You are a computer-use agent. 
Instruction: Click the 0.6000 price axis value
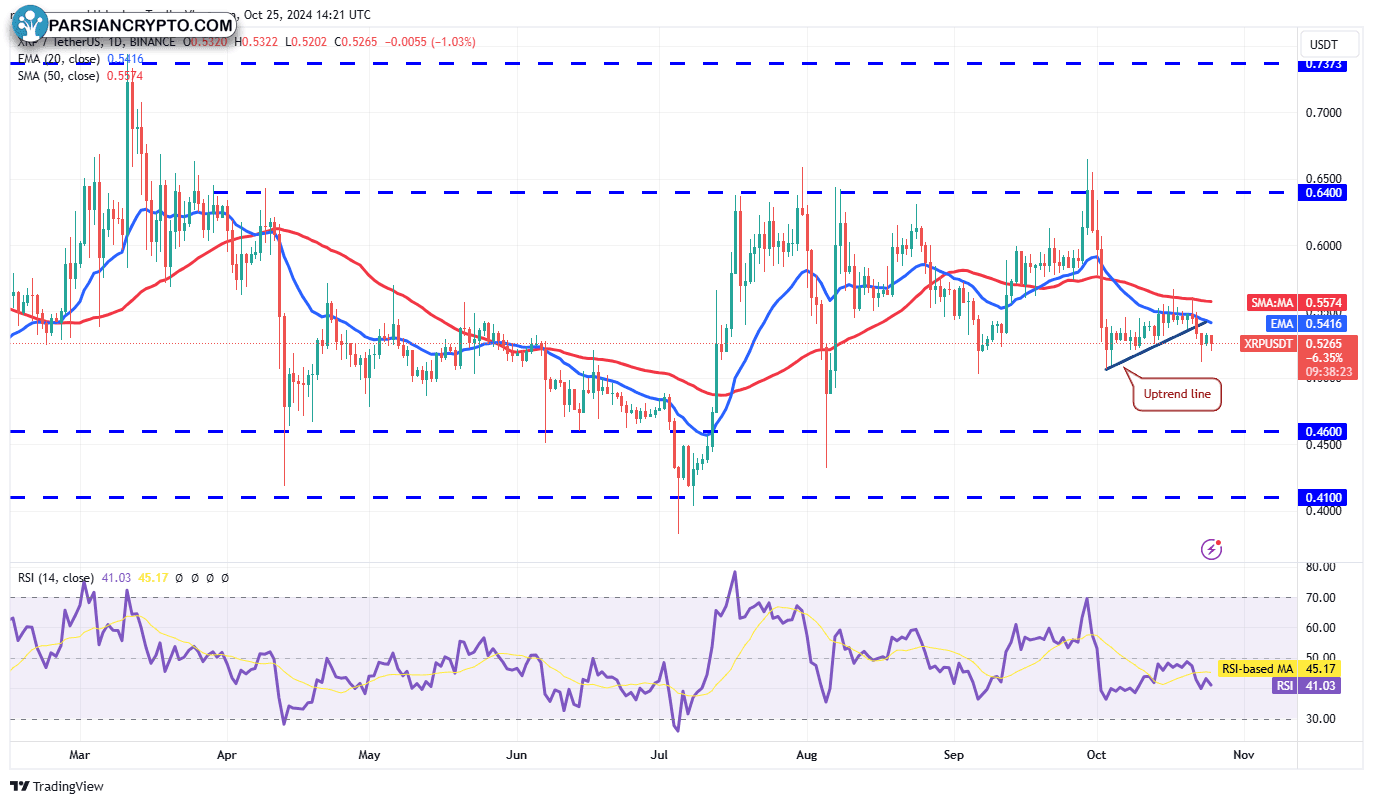pyautogui.click(x=1324, y=245)
